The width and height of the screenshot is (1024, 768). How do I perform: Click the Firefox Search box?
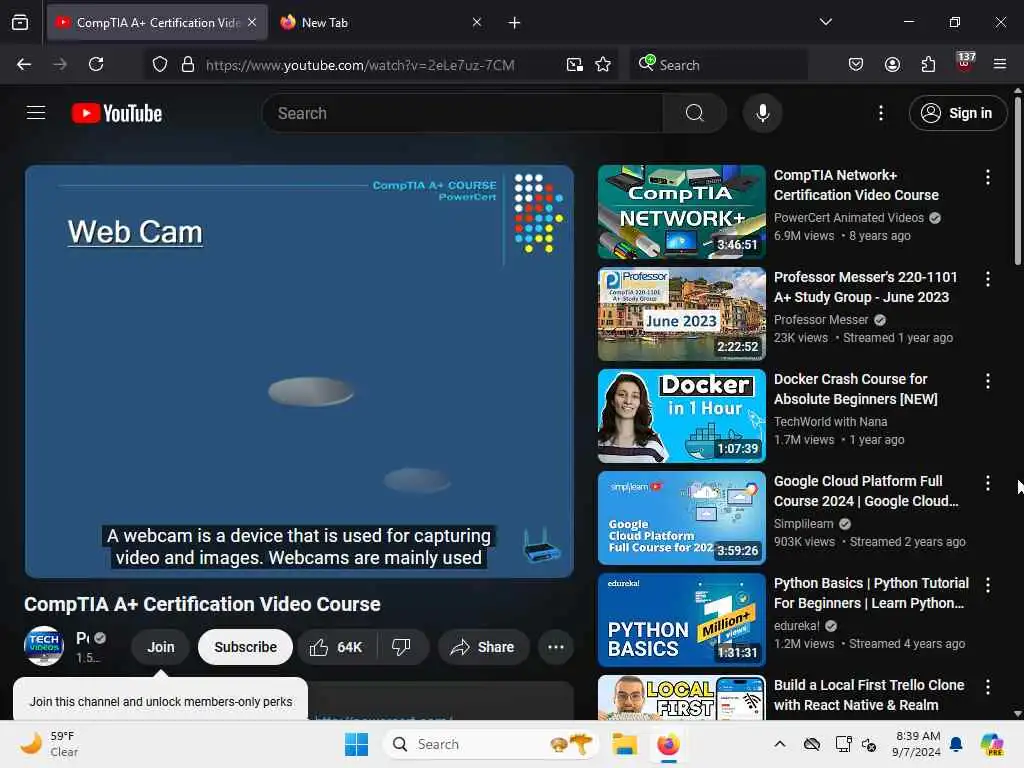point(718,65)
